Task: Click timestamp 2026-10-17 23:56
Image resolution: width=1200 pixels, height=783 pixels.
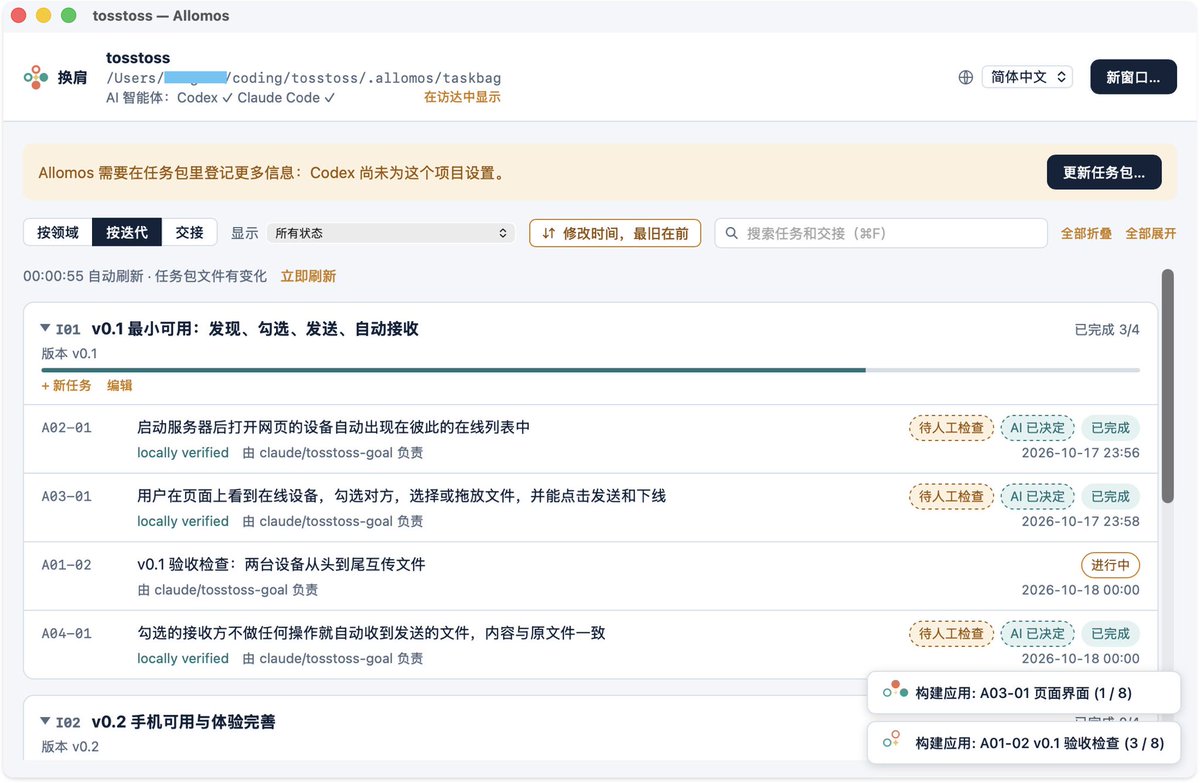Action: (x=1081, y=452)
